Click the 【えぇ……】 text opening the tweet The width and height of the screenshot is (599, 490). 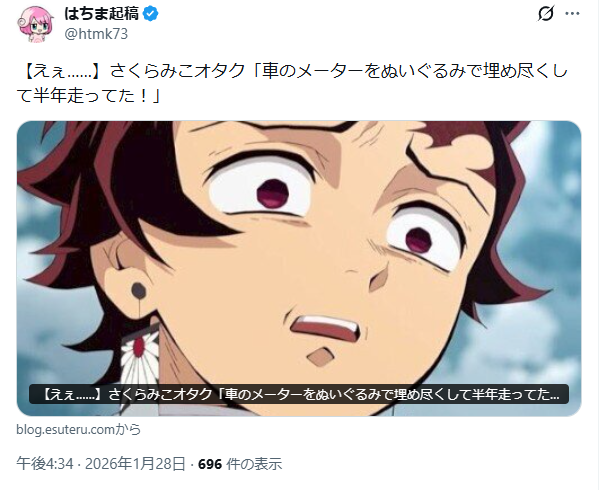(58, 71)
